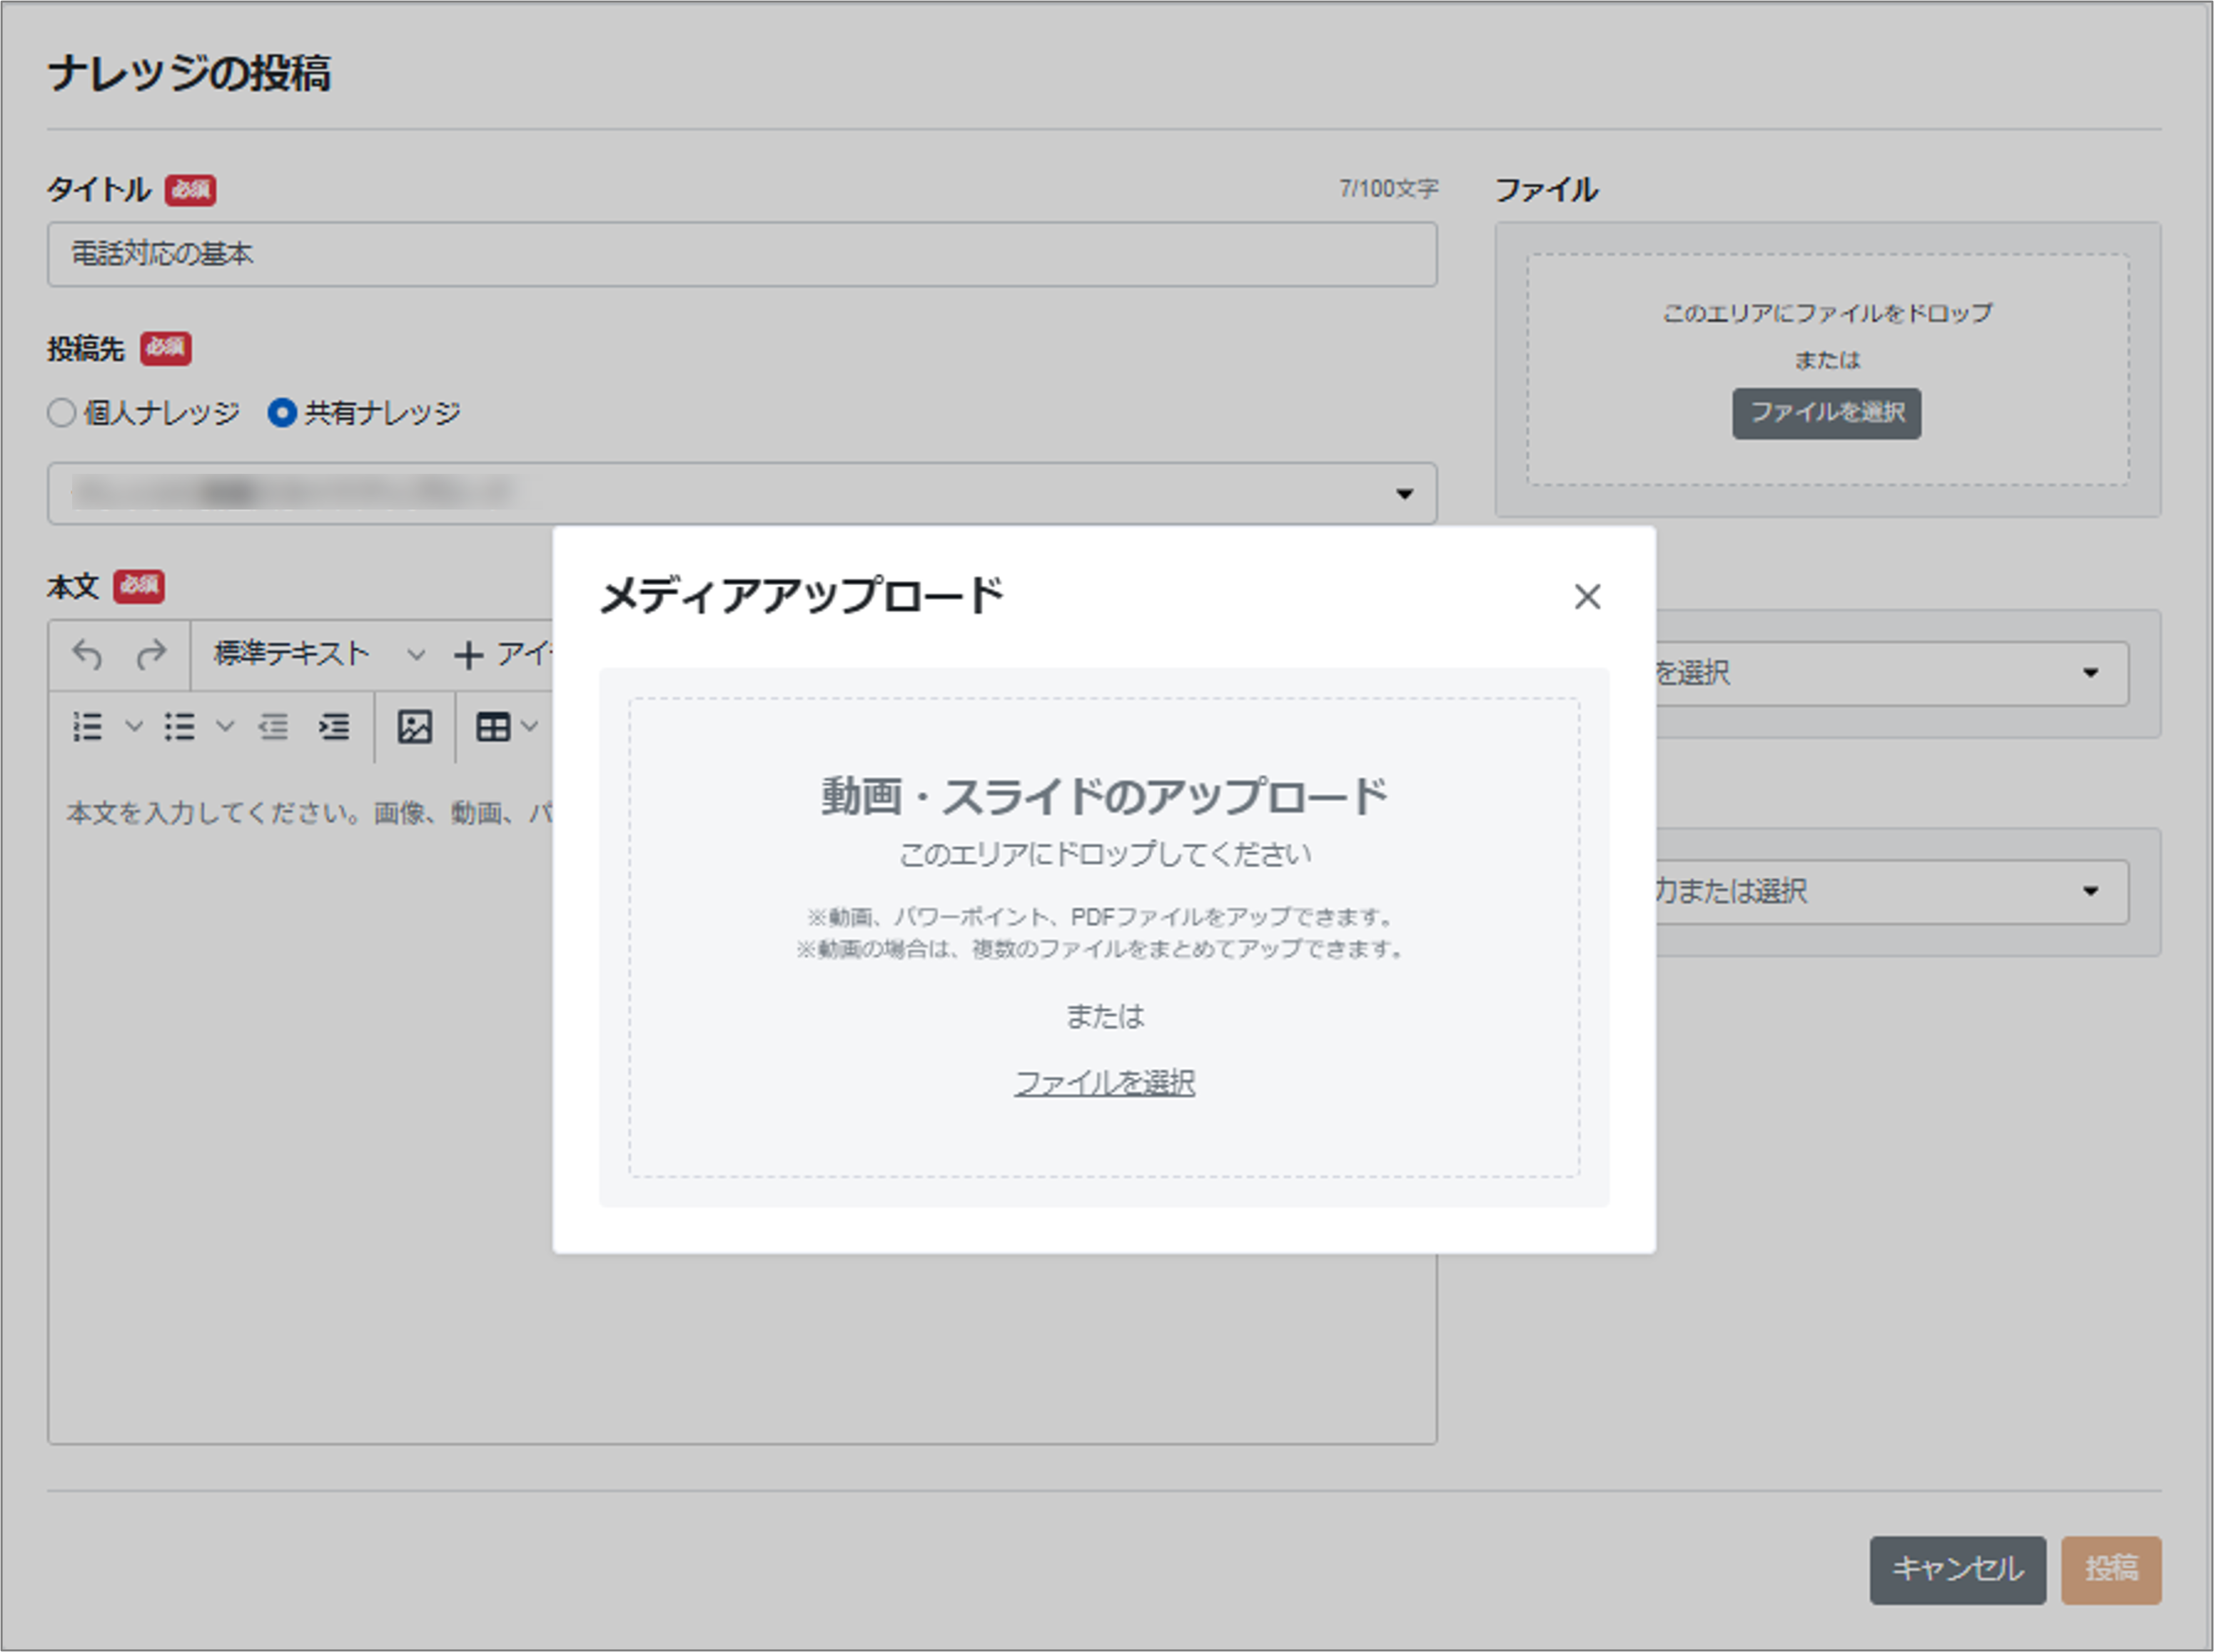The height and width of the screenshot is (1652, 2214).
Task: Click the increase indent icon
Action: 334,727
